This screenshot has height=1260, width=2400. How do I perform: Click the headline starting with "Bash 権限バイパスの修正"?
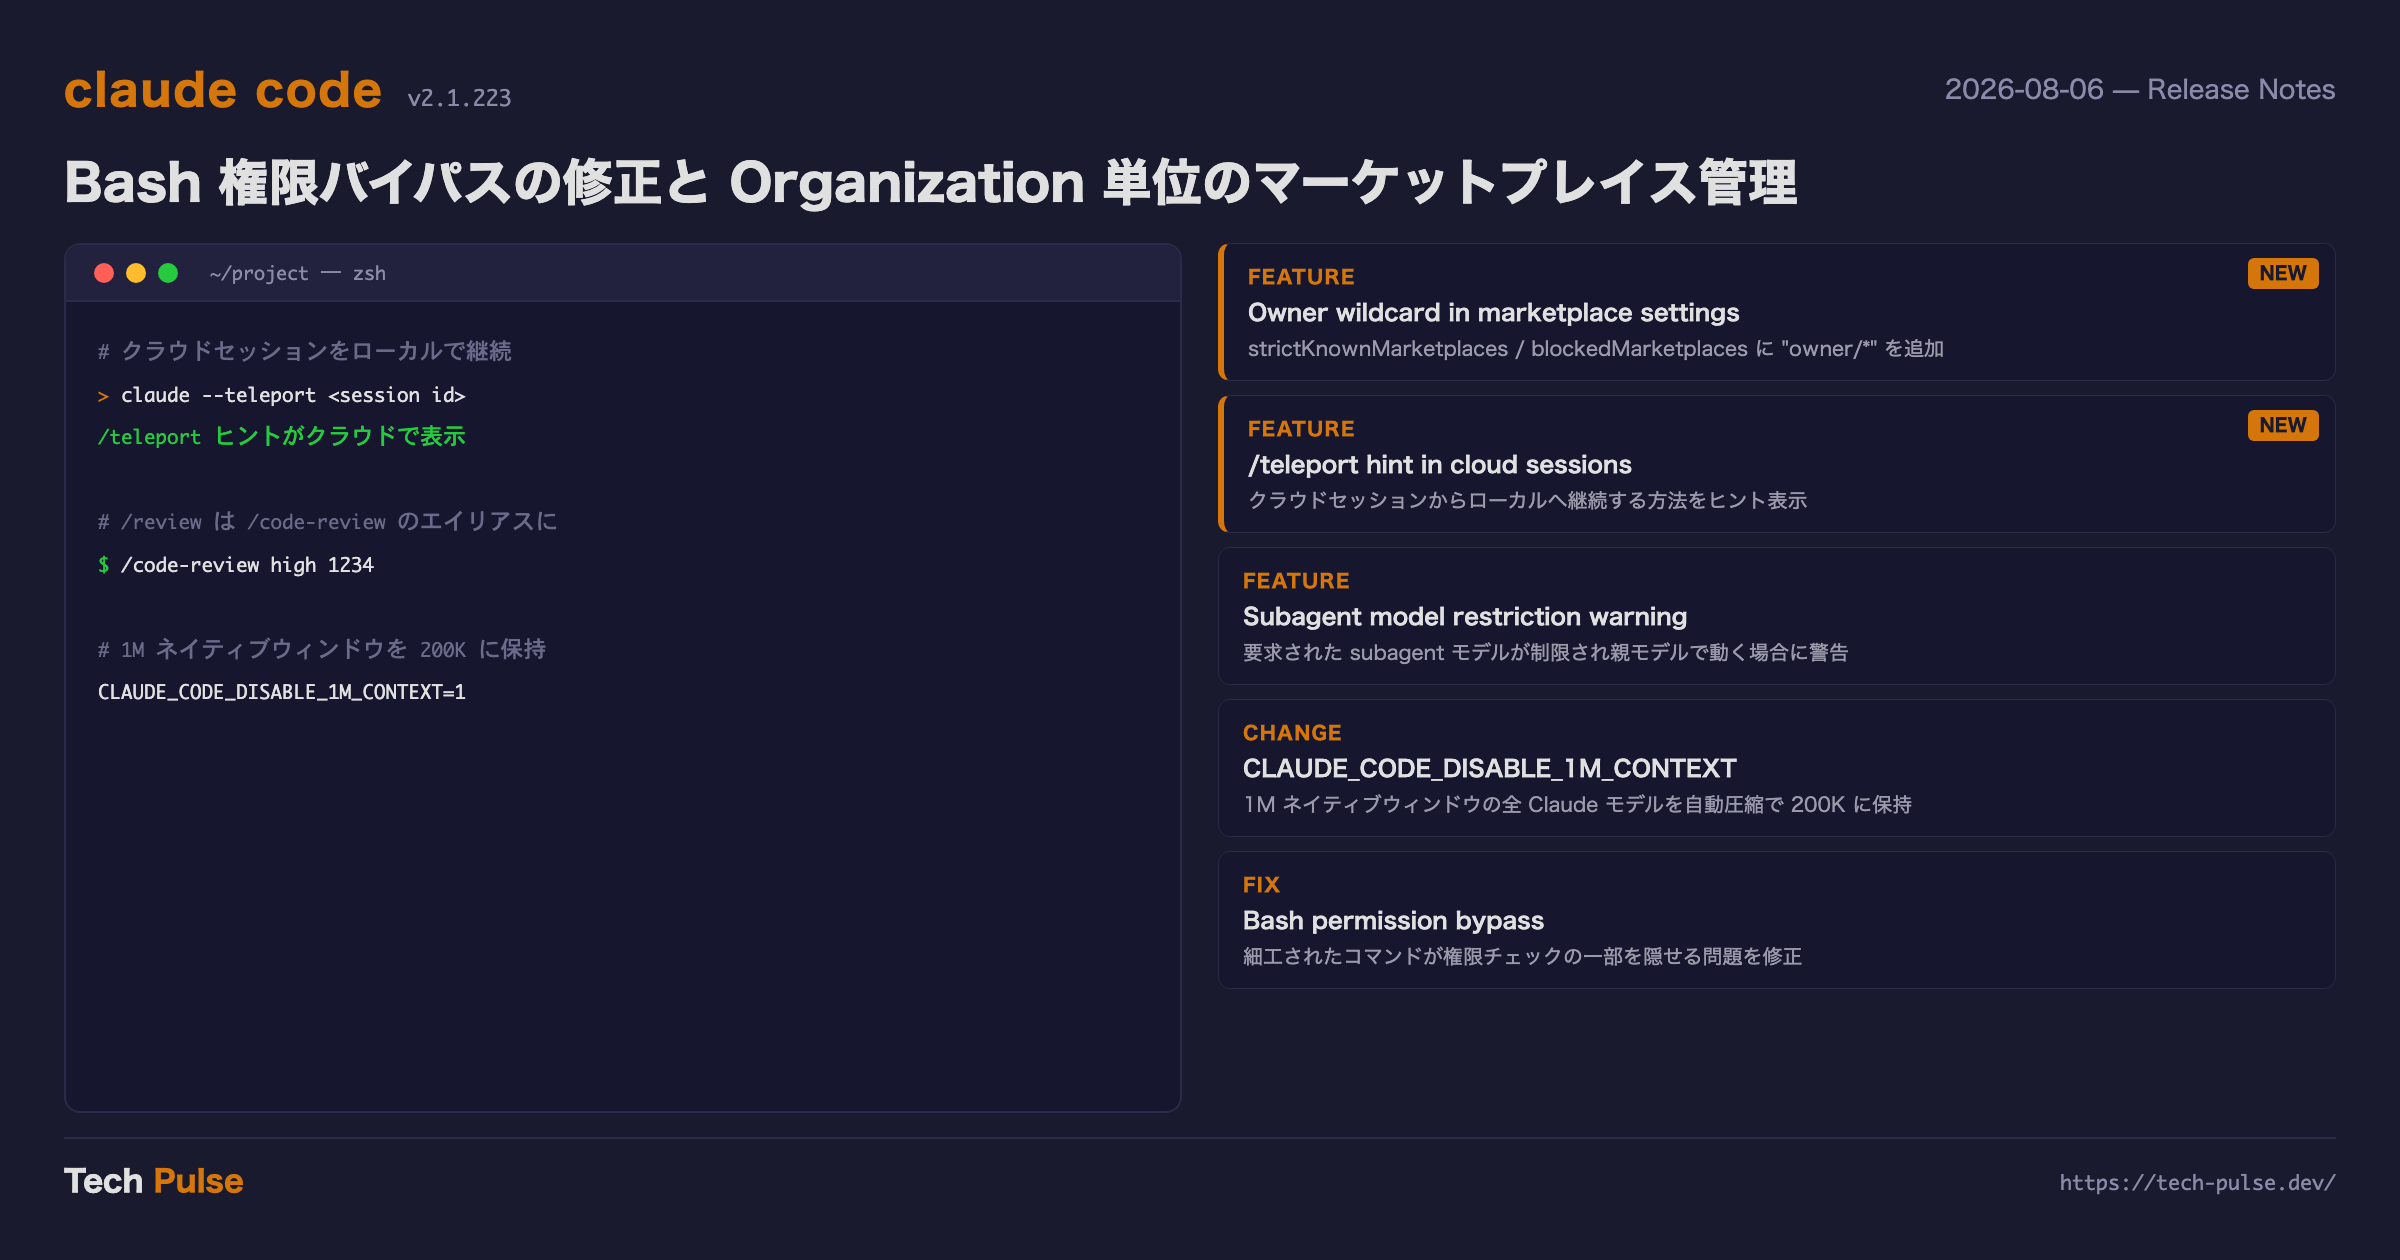(x=931, y=183)
